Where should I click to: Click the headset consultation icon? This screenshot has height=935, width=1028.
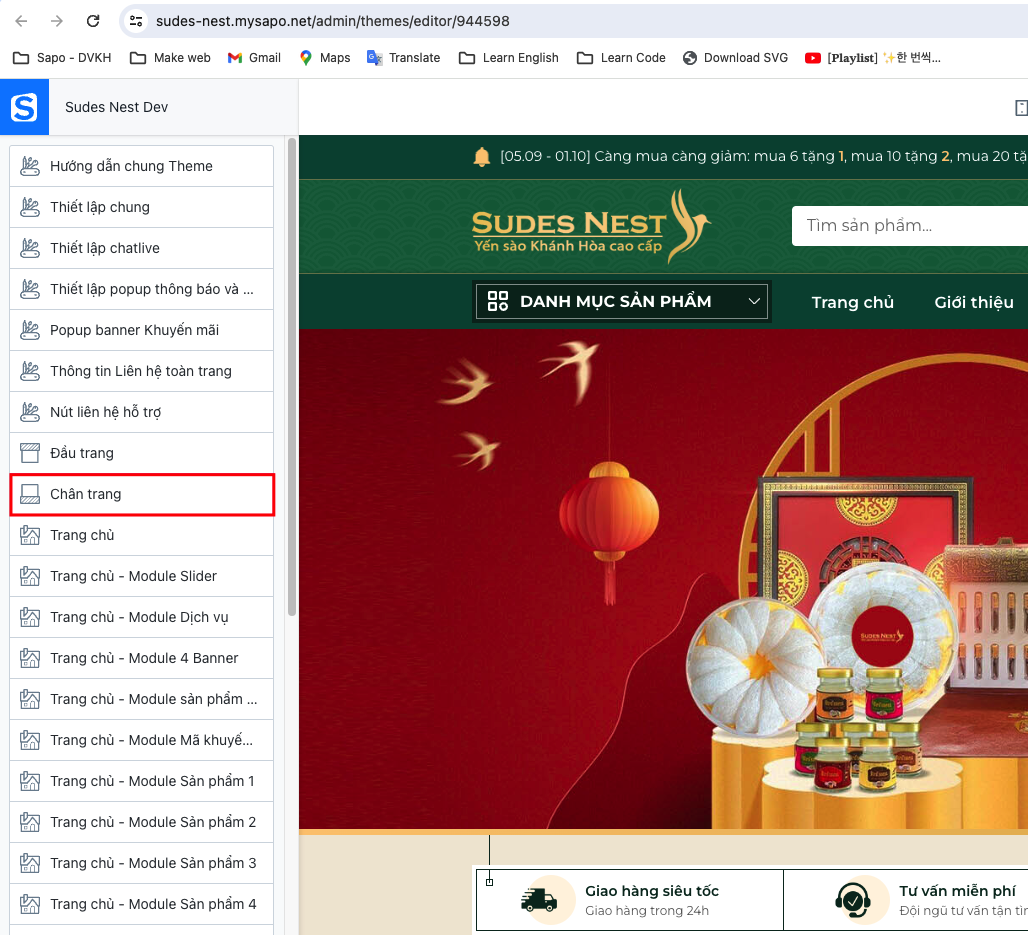(853, 900)
